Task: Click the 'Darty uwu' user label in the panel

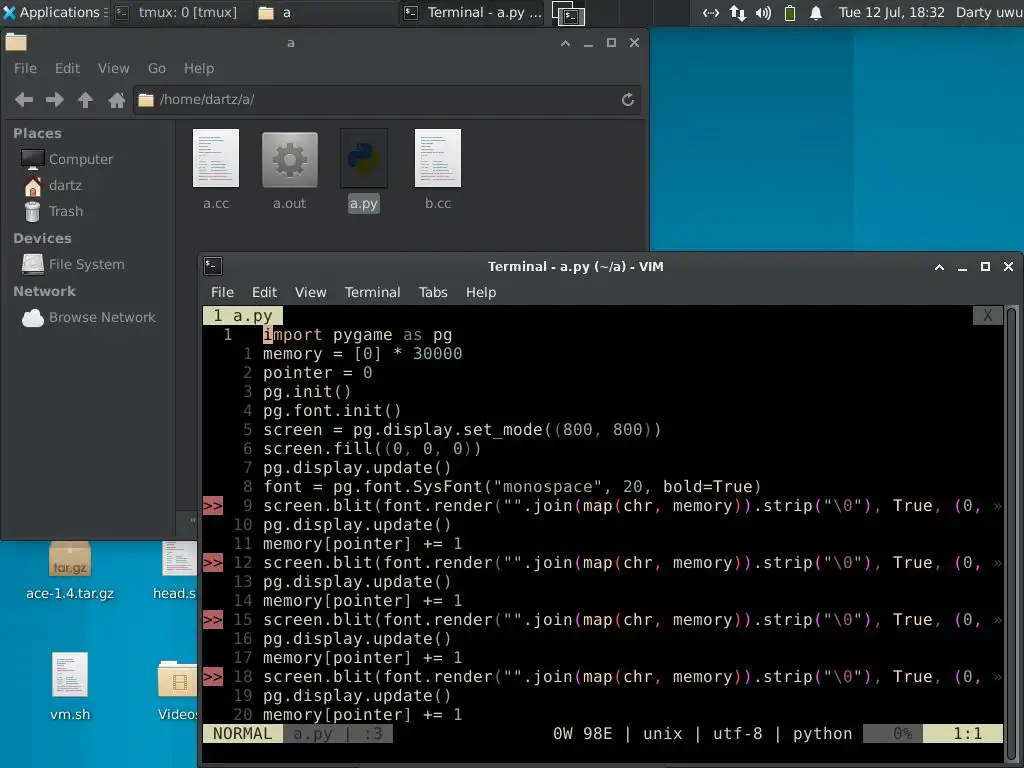Action: pyautogui.click(x=989, y=12)
